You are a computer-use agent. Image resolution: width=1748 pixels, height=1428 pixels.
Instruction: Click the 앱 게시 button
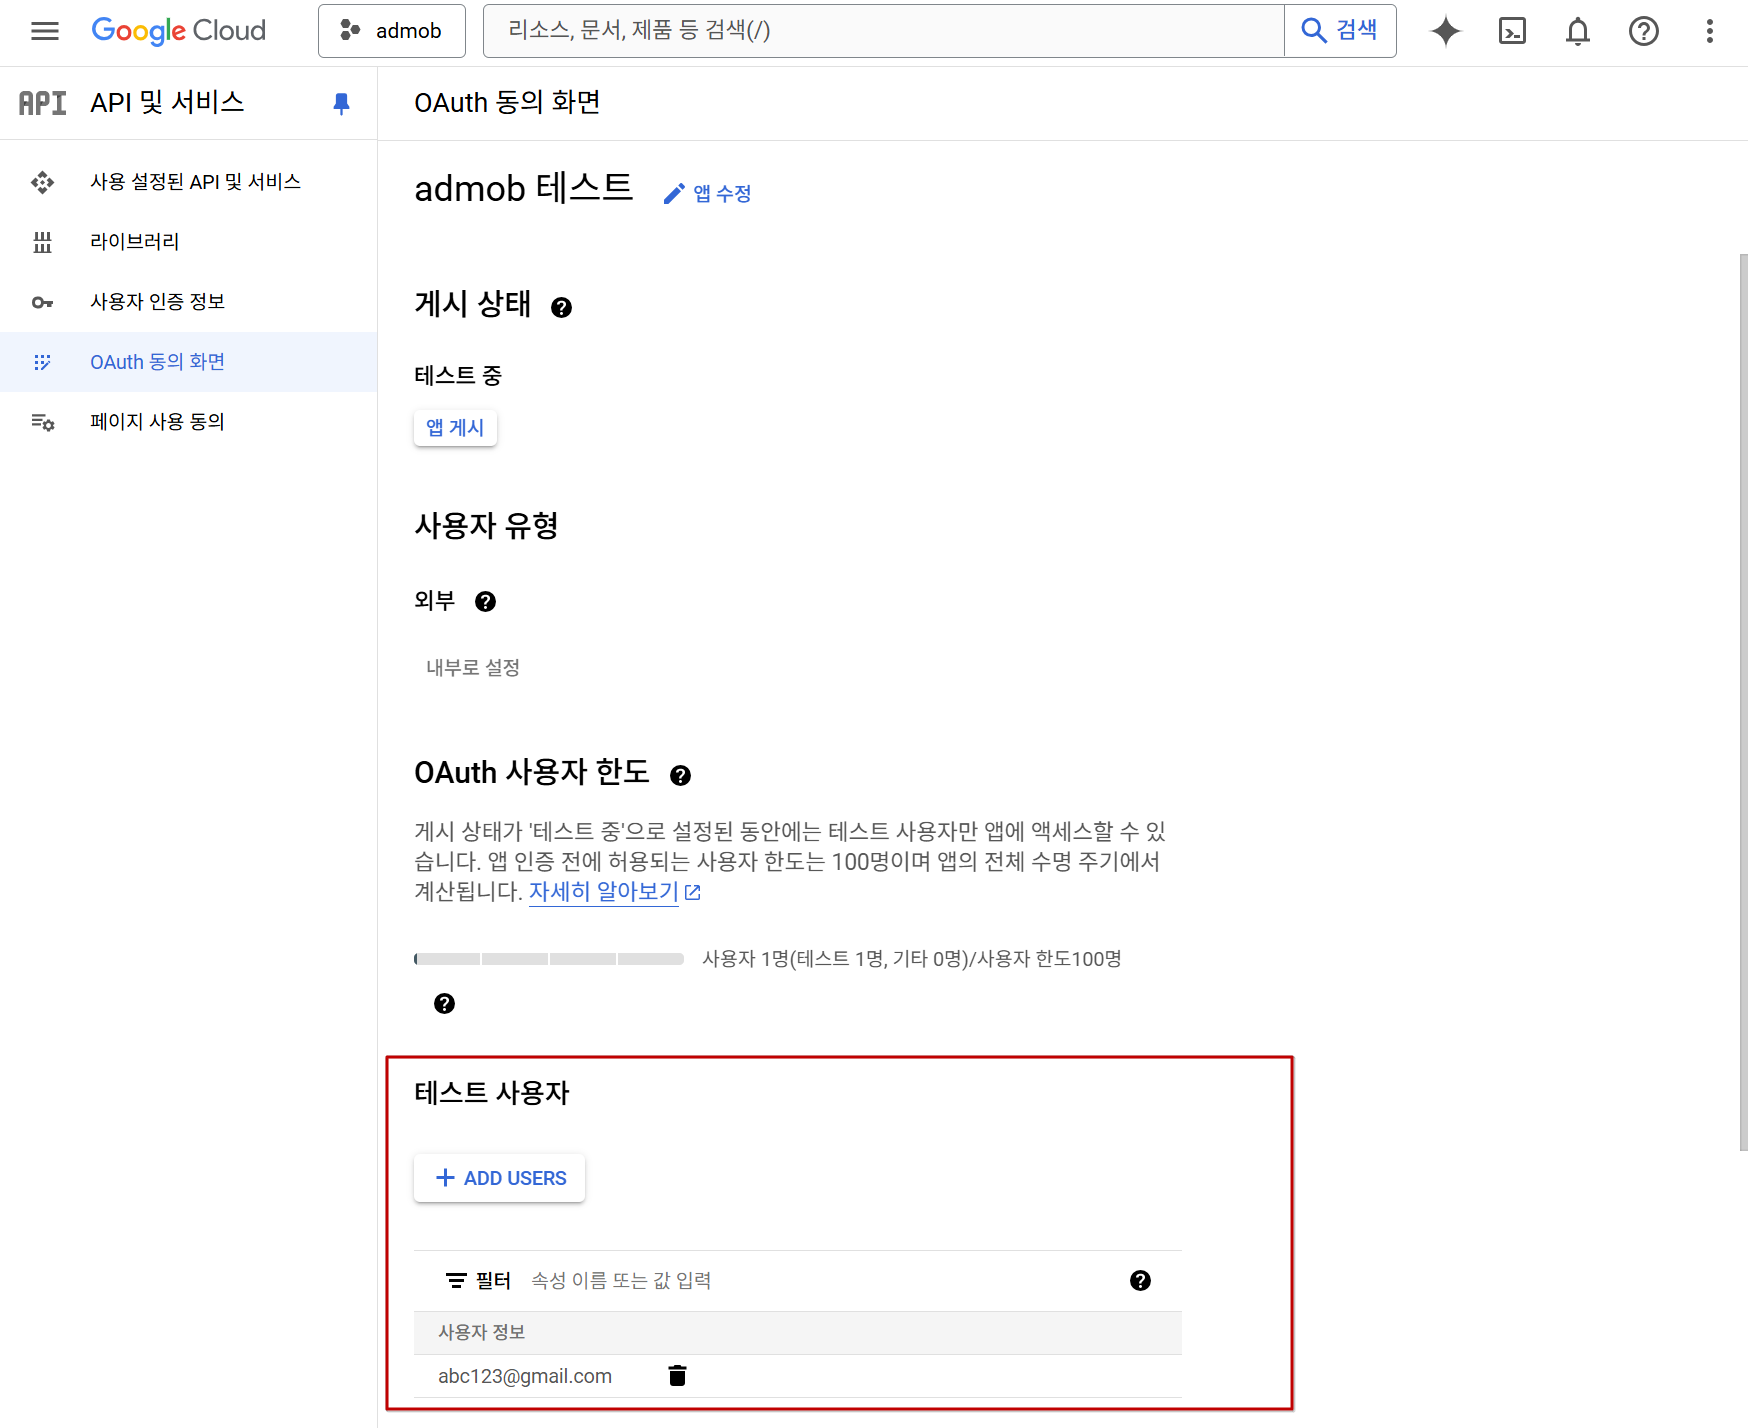pyautogui.click(x=455, y=428)
